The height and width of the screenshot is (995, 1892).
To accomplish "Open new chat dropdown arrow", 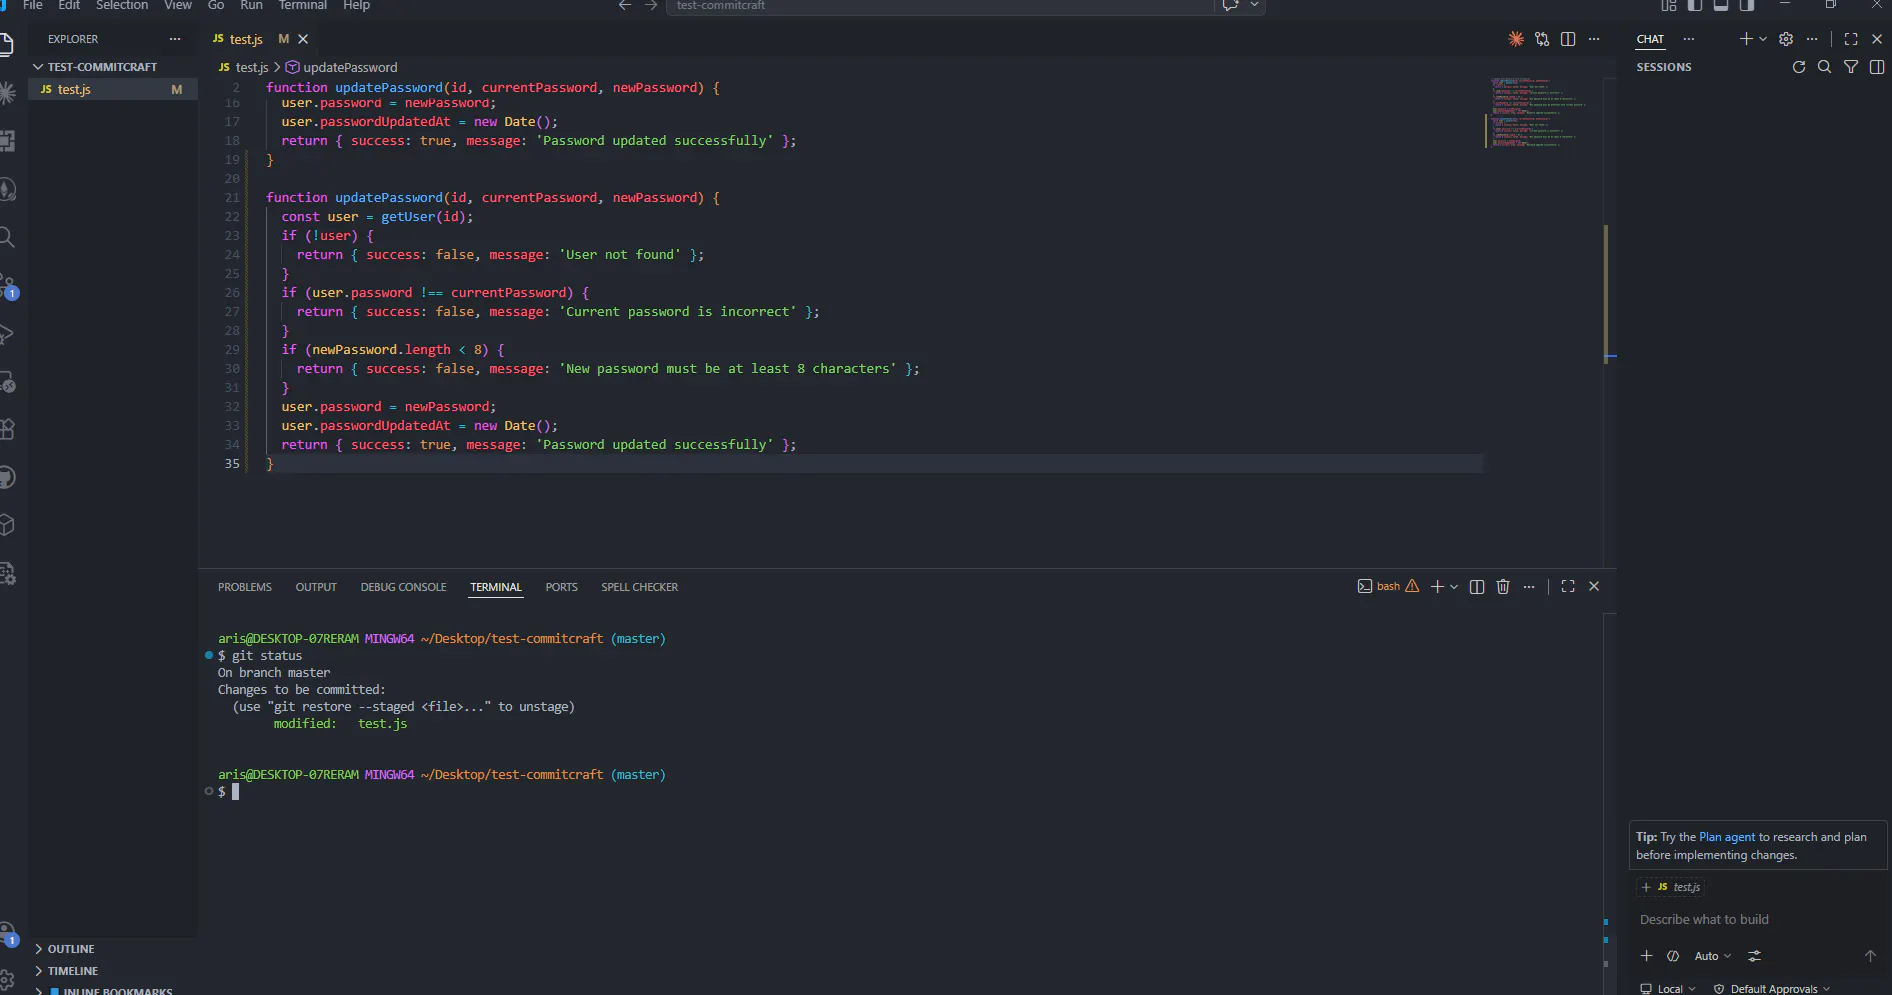I will [x=1763, y=39].
